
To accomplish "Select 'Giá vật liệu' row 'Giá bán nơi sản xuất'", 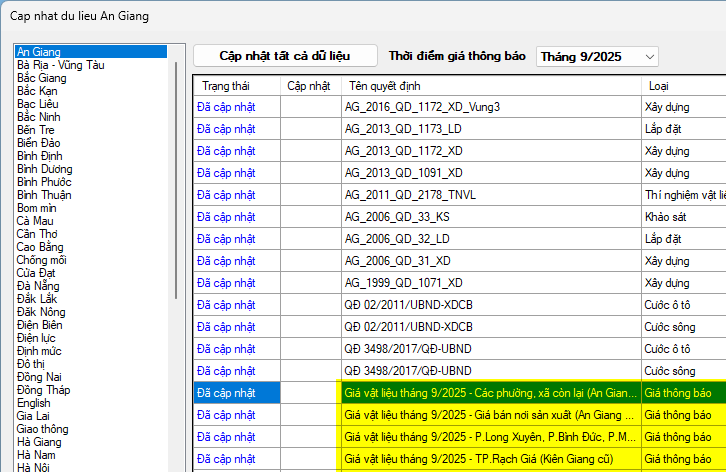I will point(459,415).
